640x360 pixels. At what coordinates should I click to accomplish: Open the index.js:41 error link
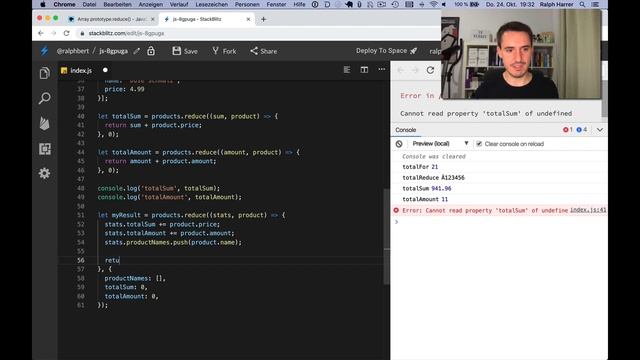pyautogui.click(x=588, y=210)
